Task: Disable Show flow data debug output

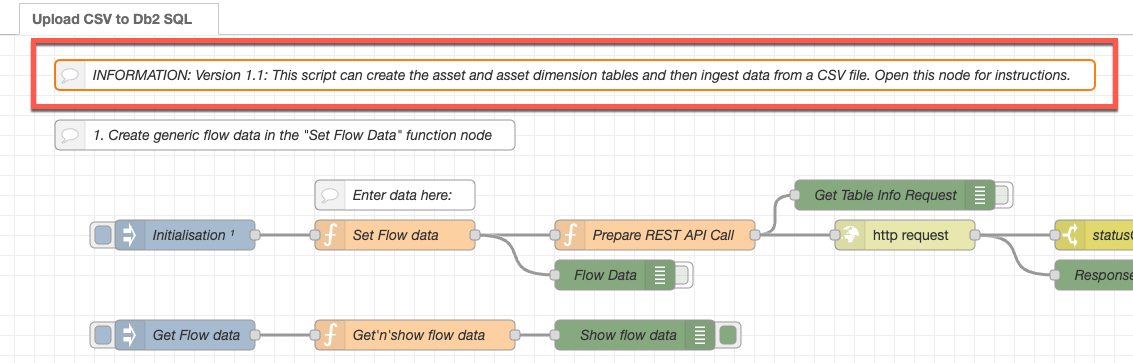Action: pos(728,335)
